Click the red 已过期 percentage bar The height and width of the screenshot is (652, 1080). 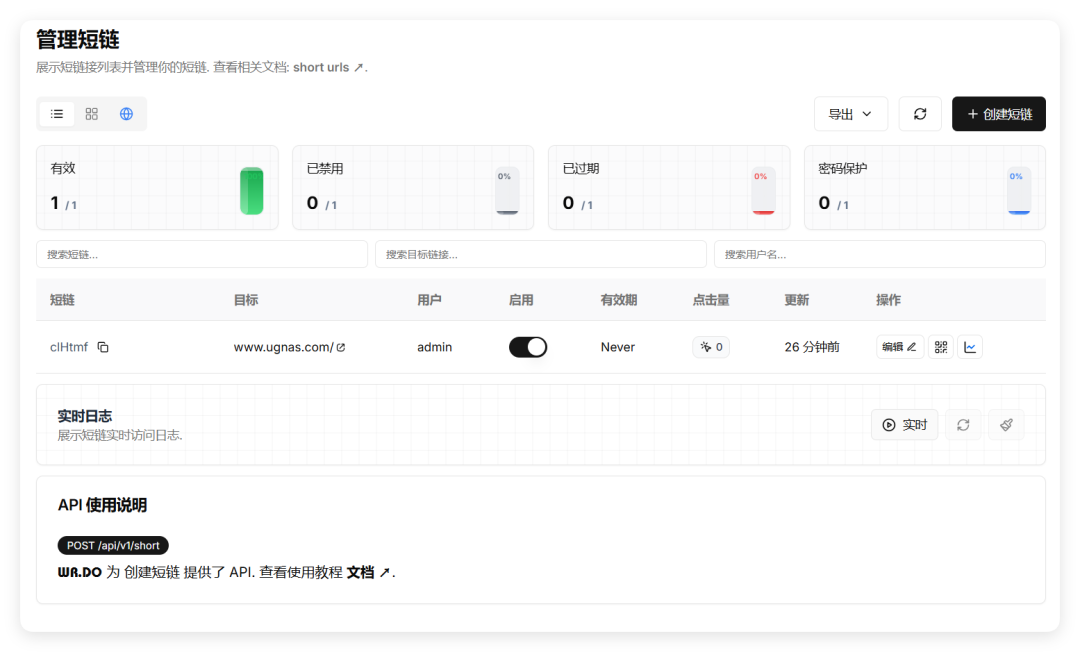[x=763, y=191]
